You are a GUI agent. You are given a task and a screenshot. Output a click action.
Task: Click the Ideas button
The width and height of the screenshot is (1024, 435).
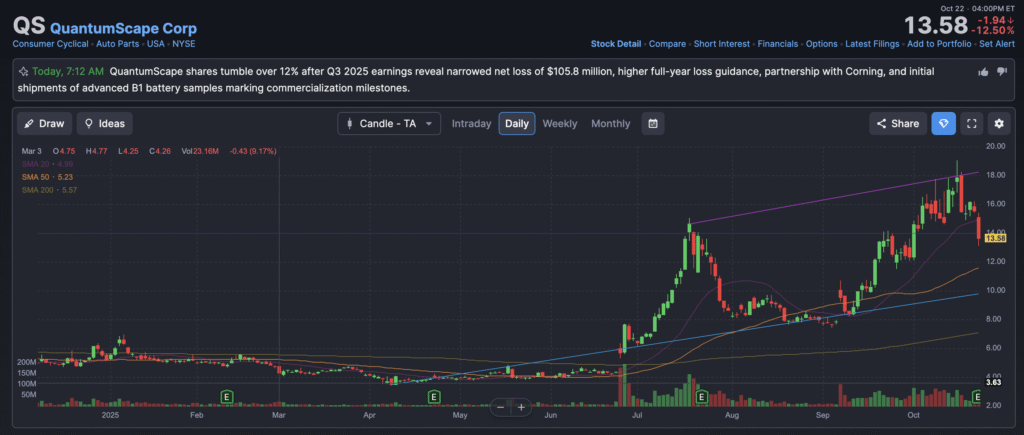(105, 124)
